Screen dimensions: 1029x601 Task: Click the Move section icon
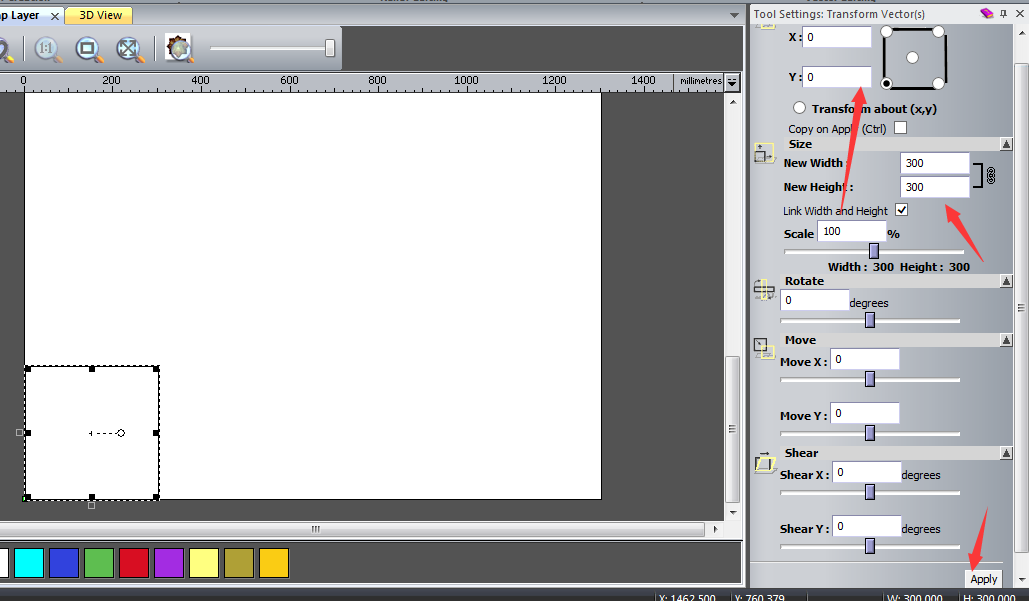(764, 347)
